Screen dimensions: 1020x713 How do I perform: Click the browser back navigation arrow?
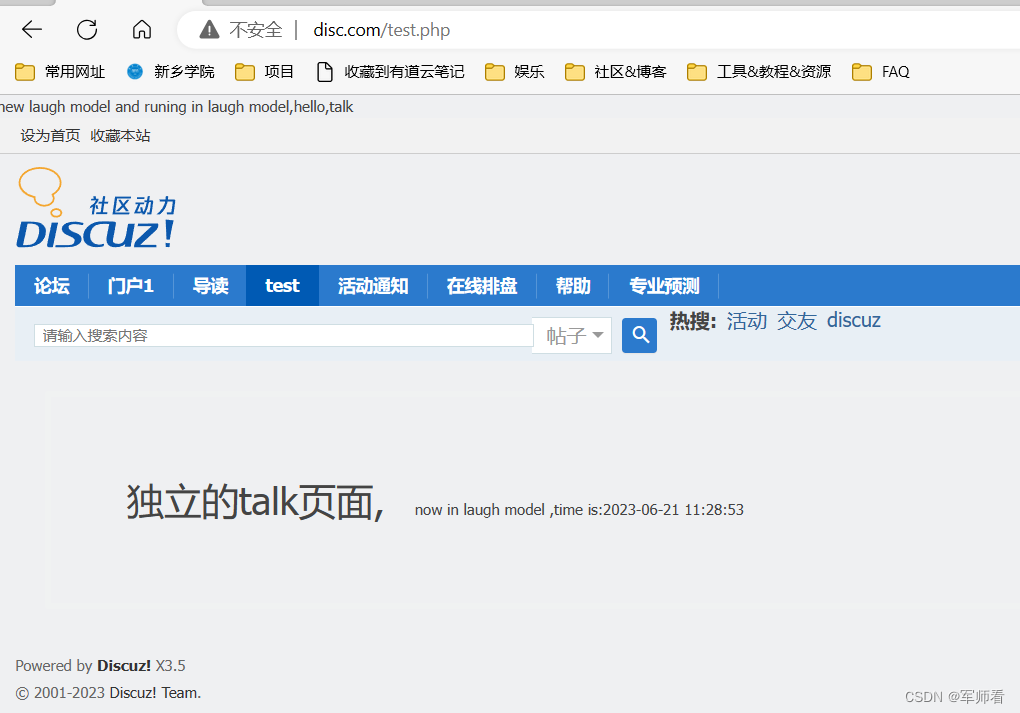click(31, 30)
